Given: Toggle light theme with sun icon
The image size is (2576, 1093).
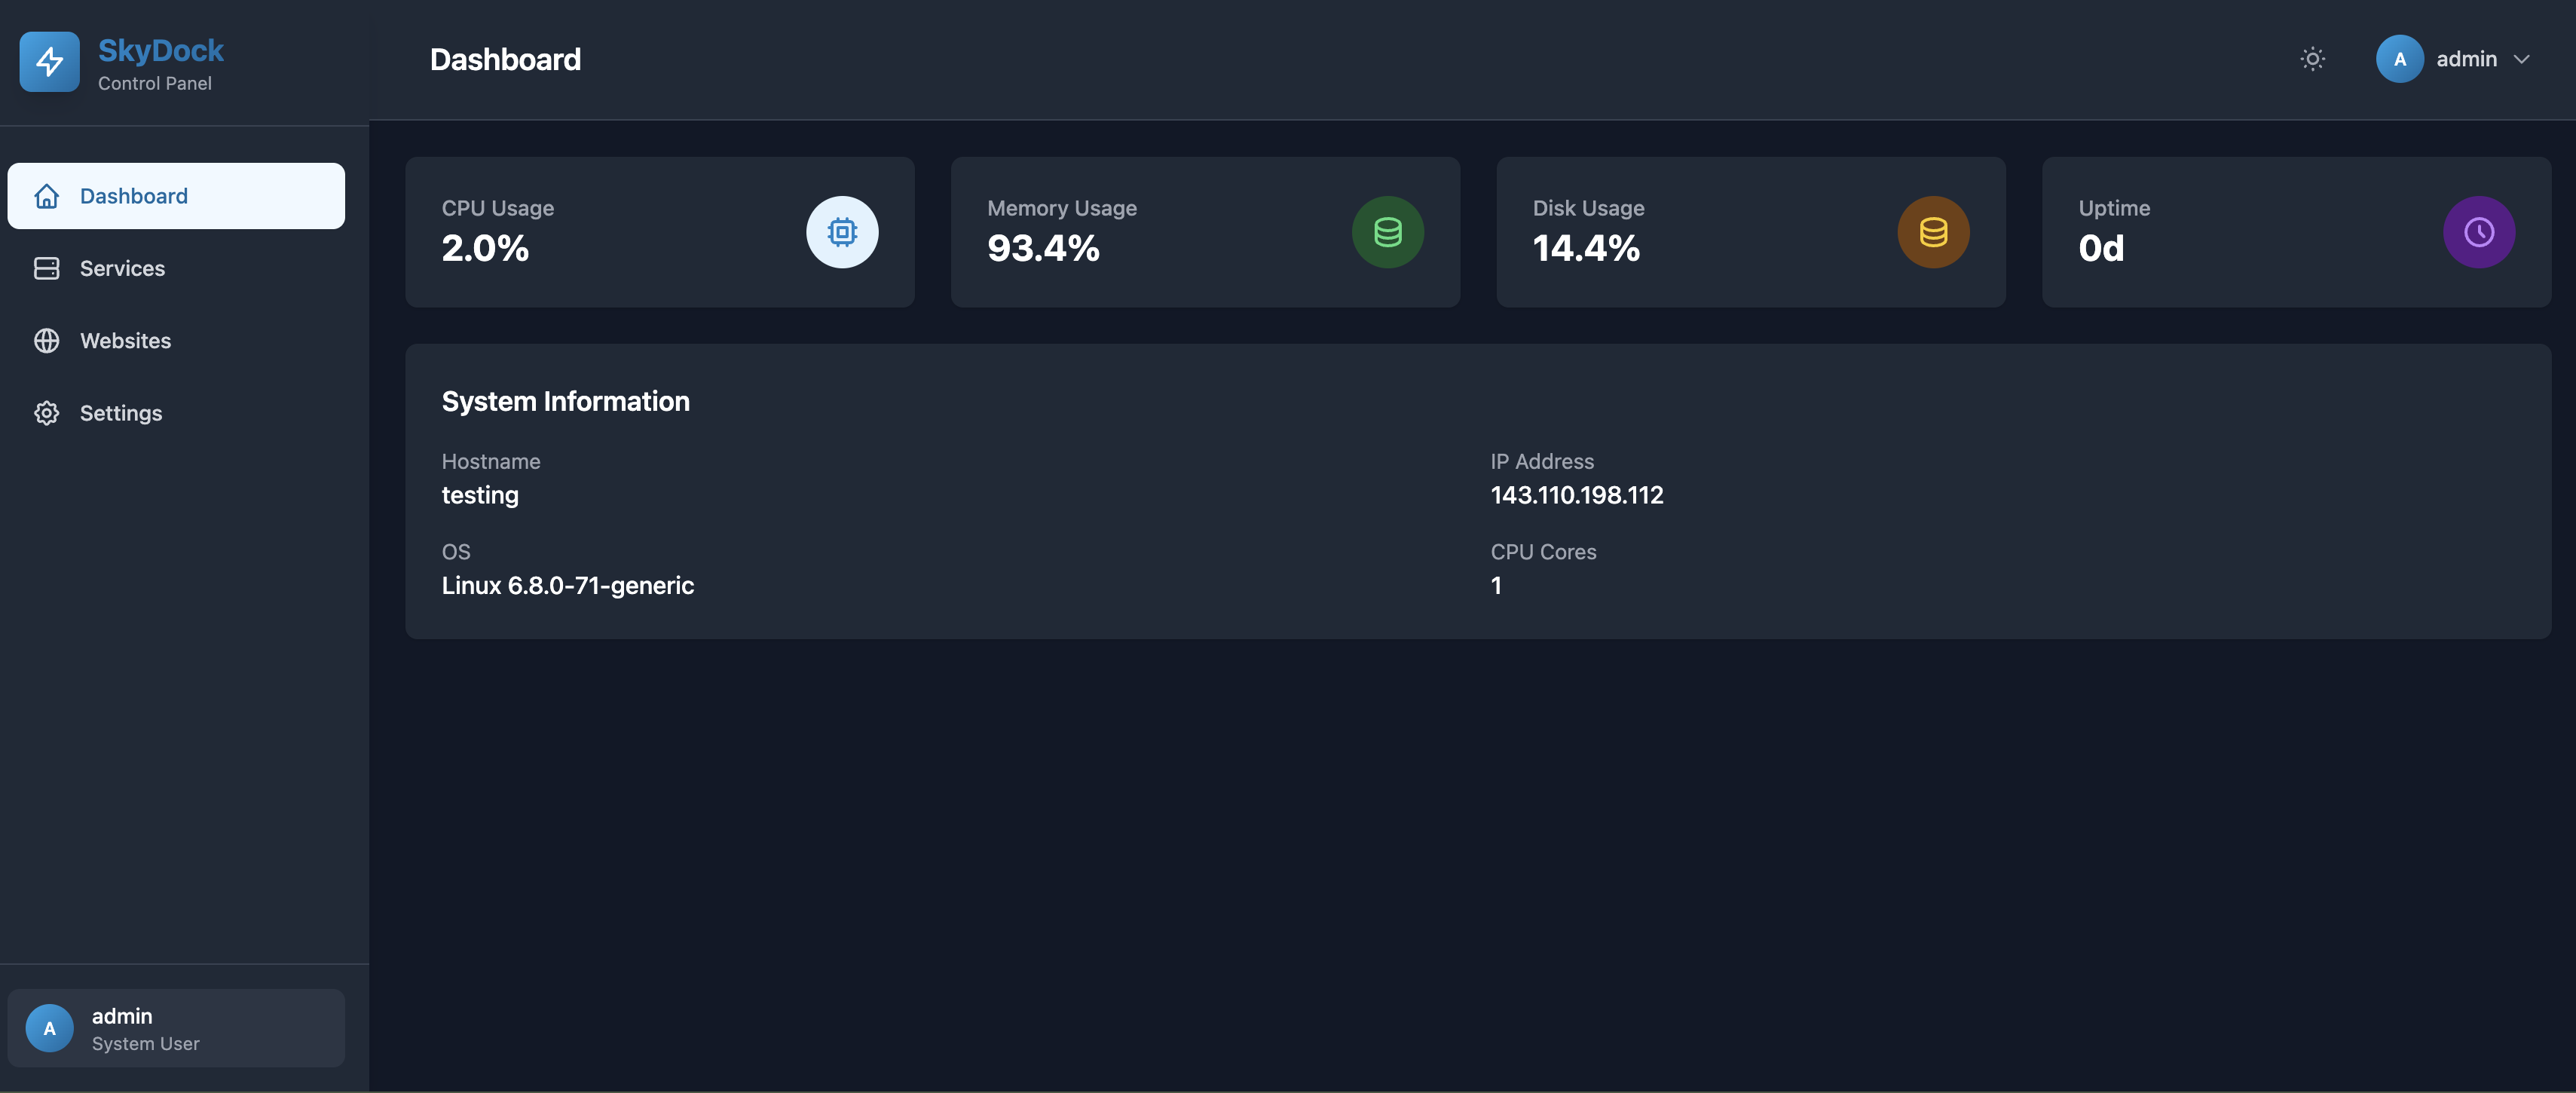Looking at the screenshot, I should 2312,59.
